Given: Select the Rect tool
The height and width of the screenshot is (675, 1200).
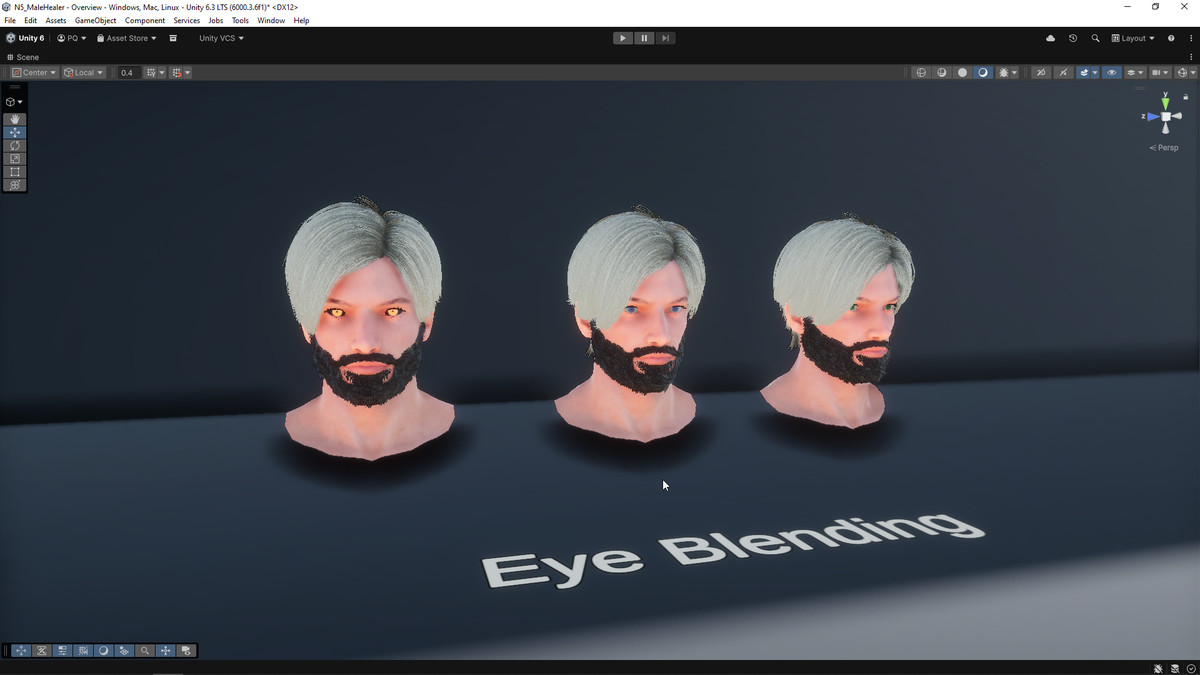Looking at the screenshot, I should (x=15, y=172).
